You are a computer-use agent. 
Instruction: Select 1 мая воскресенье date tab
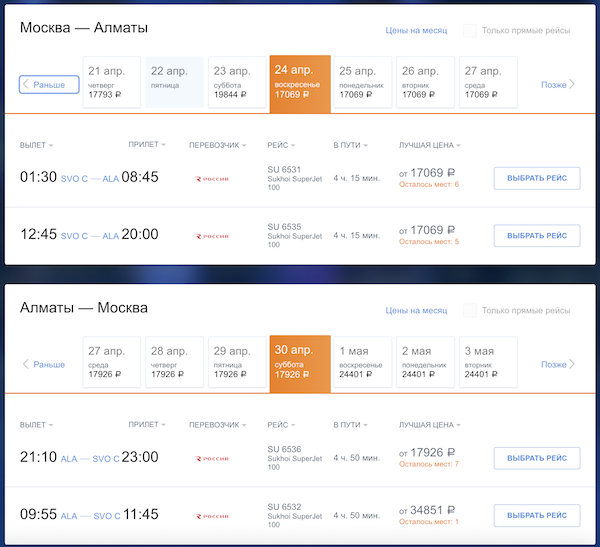pyautogui.click(x=363, y=362)
